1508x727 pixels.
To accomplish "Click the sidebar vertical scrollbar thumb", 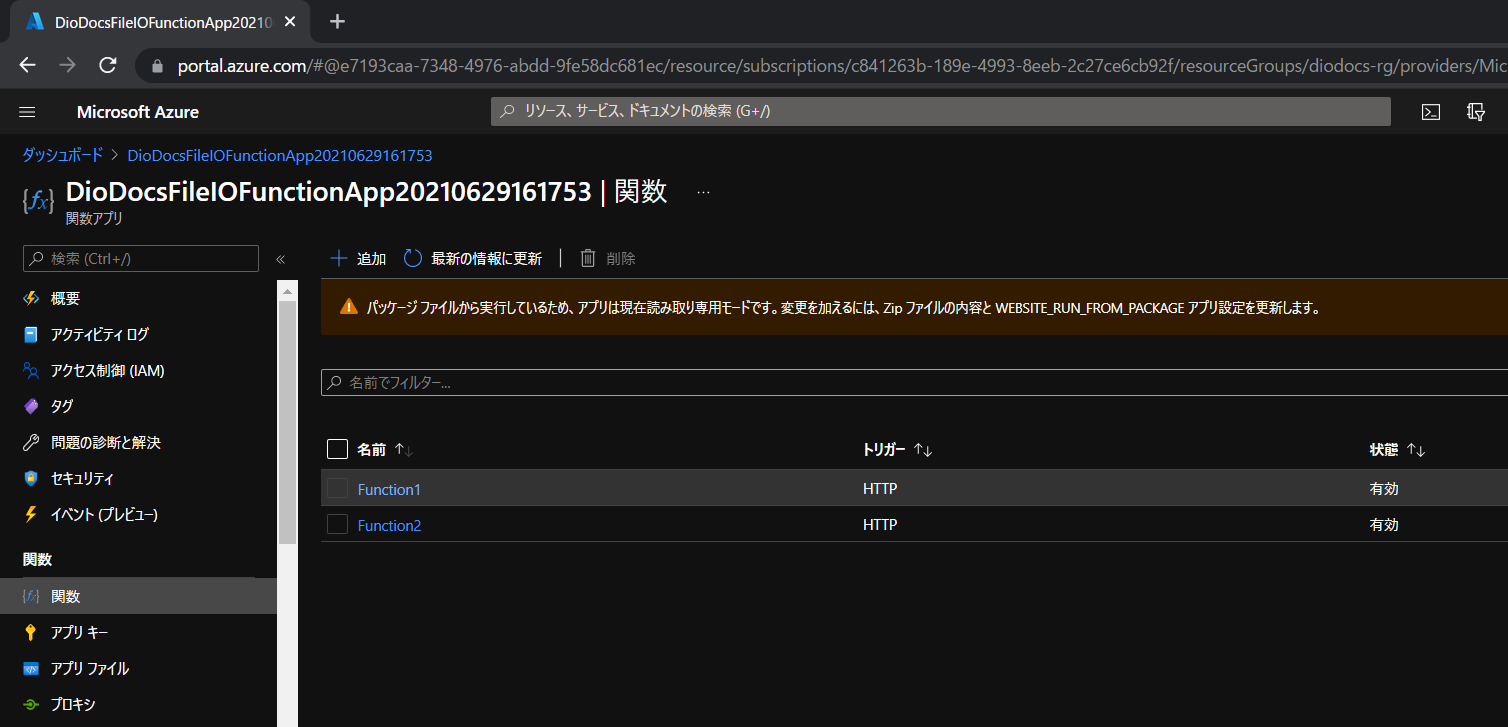I will point(288,421).
